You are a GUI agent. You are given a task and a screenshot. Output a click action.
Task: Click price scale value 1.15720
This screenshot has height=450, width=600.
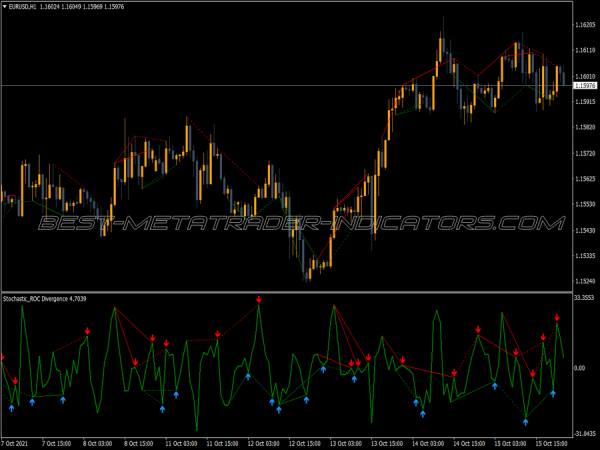(x=585, y=153)
